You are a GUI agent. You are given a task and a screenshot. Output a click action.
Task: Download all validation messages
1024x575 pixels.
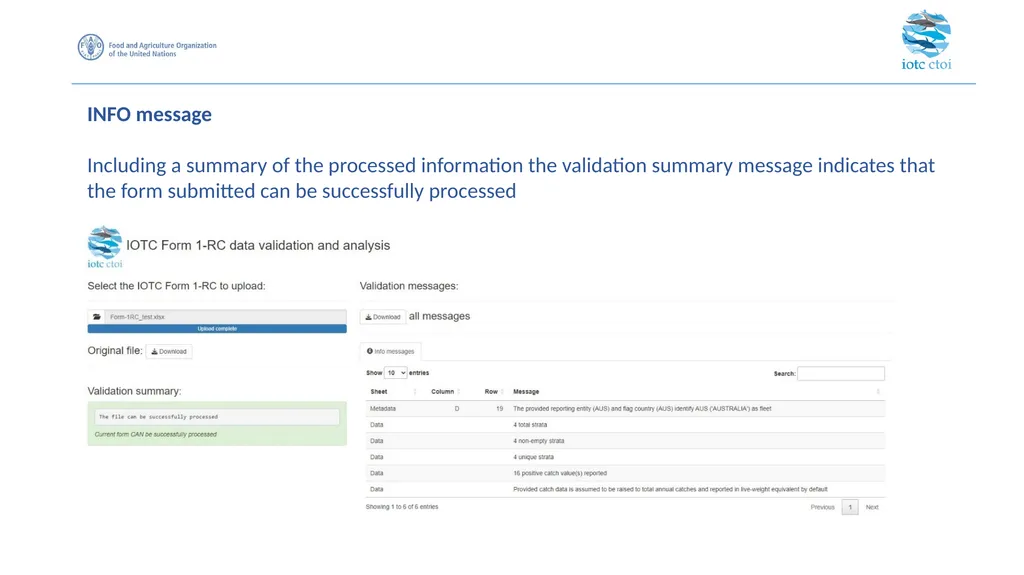[383, 317]
